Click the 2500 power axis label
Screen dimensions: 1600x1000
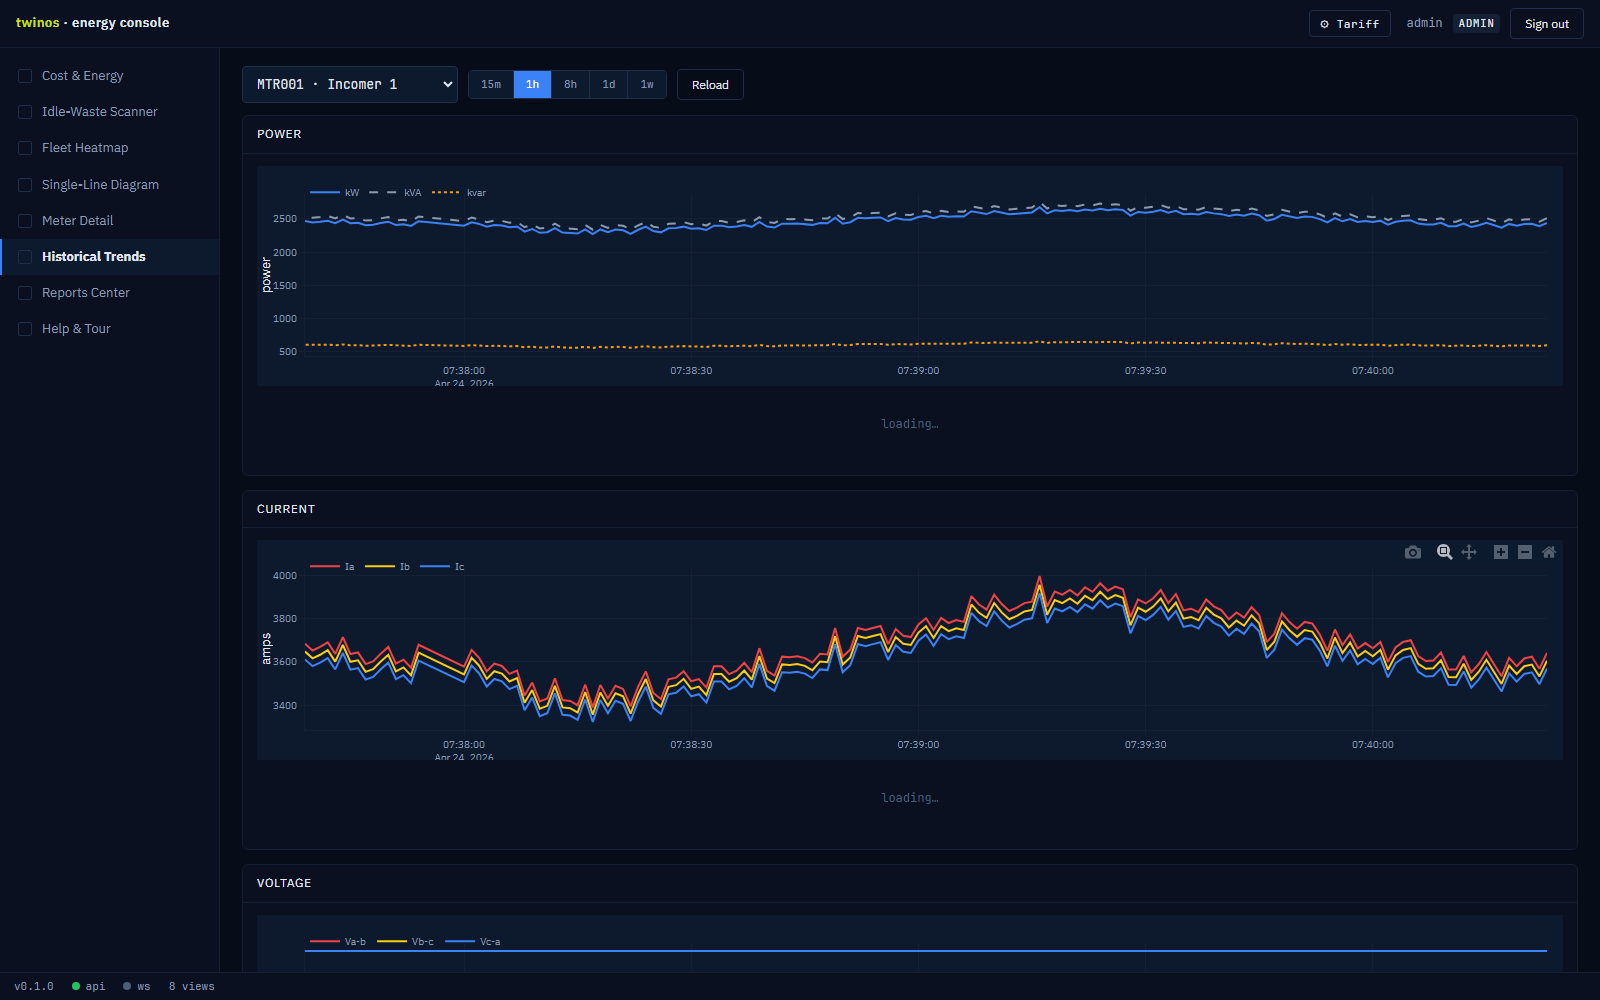point(285,219)
